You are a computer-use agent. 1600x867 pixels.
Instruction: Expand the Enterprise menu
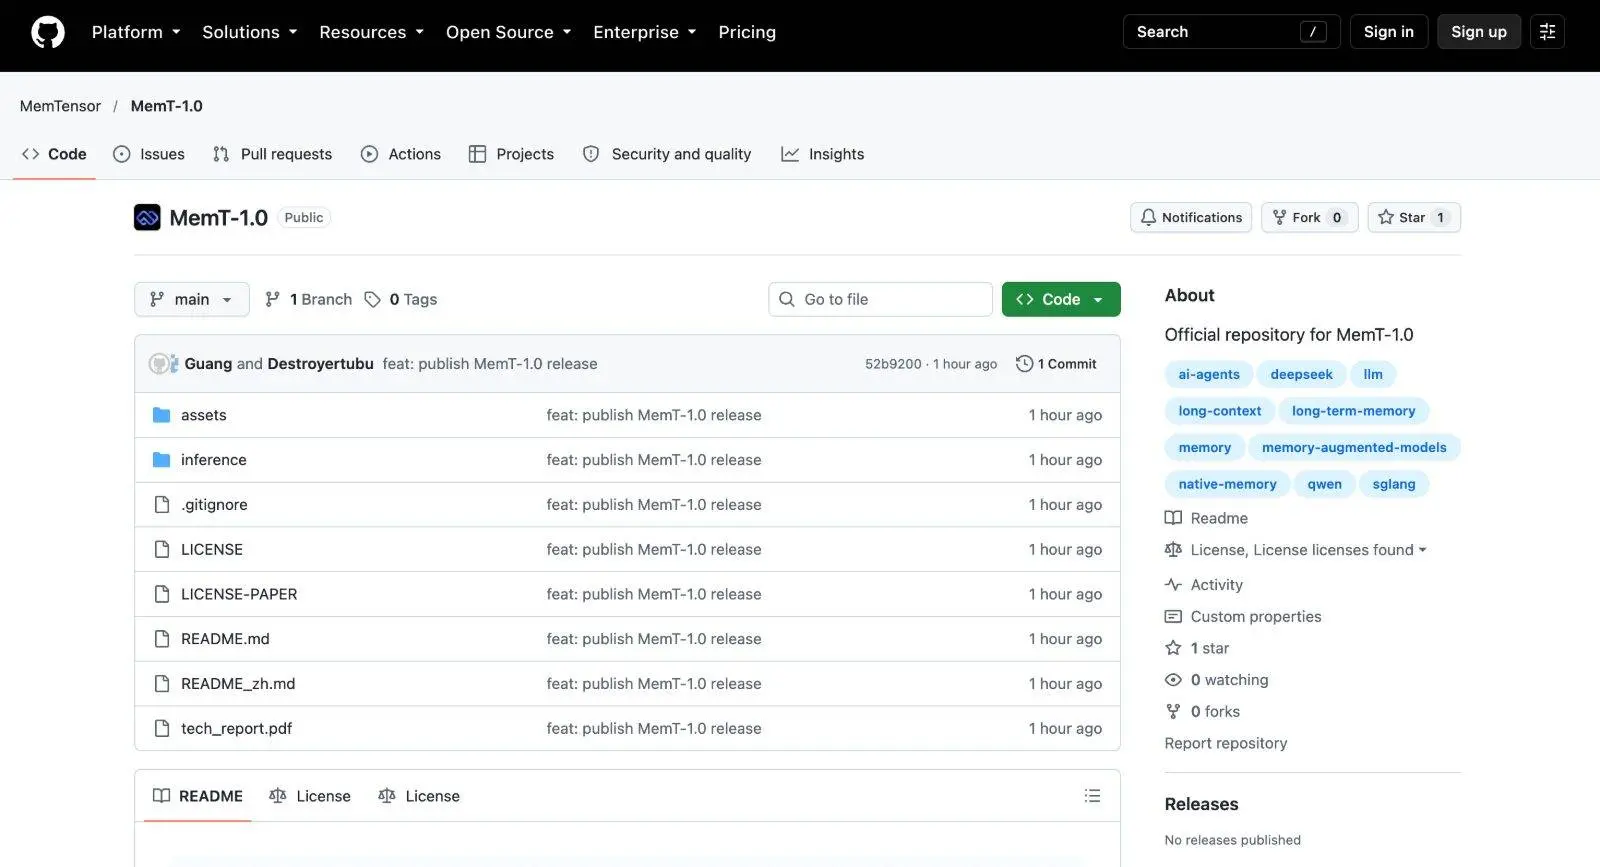pos(645,32)
